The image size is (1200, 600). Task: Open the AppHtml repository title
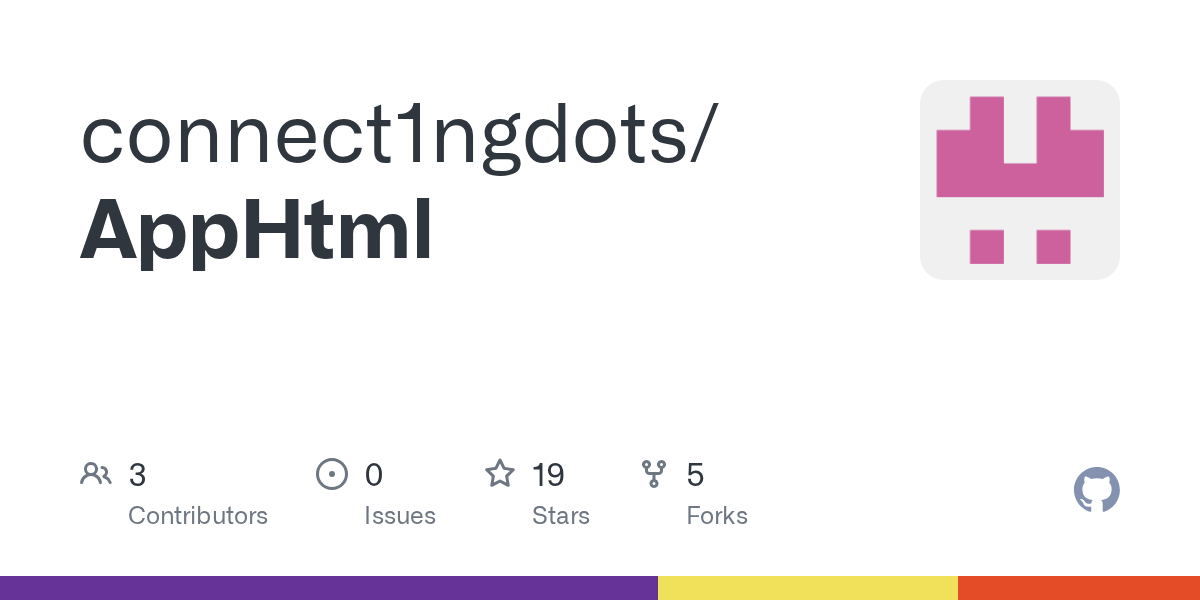(x=256, y=230)
